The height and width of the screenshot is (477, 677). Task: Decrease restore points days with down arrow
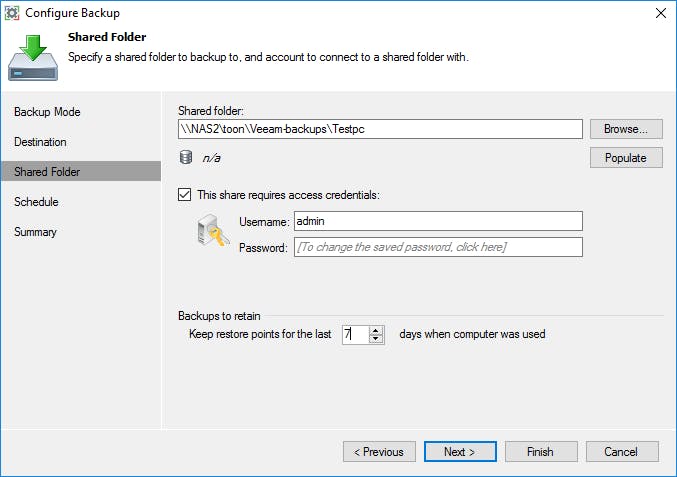(377, 339)
